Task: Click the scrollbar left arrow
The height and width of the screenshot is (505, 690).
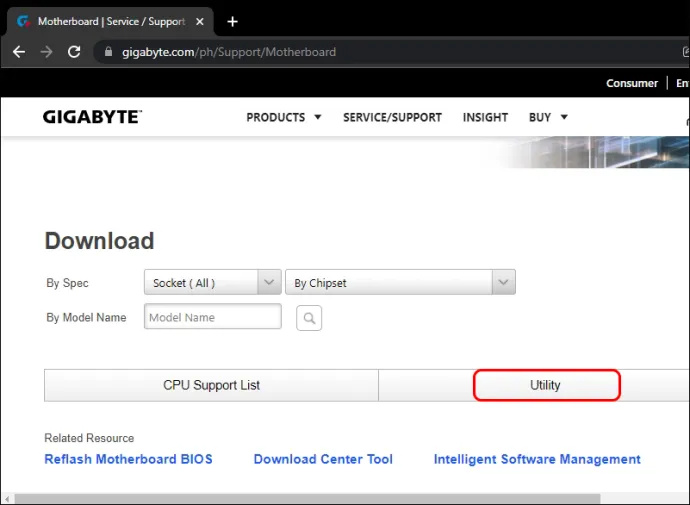Action: 7,499
